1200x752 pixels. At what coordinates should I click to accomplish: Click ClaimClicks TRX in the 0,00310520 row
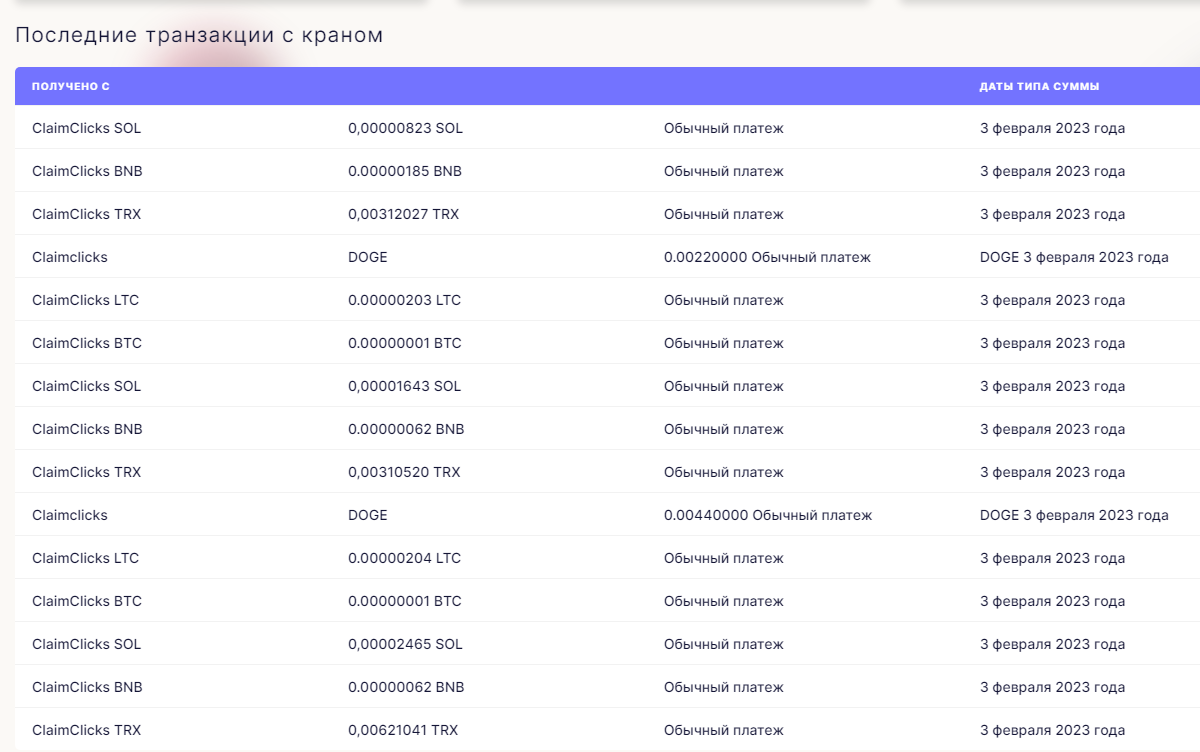point(87,472)
